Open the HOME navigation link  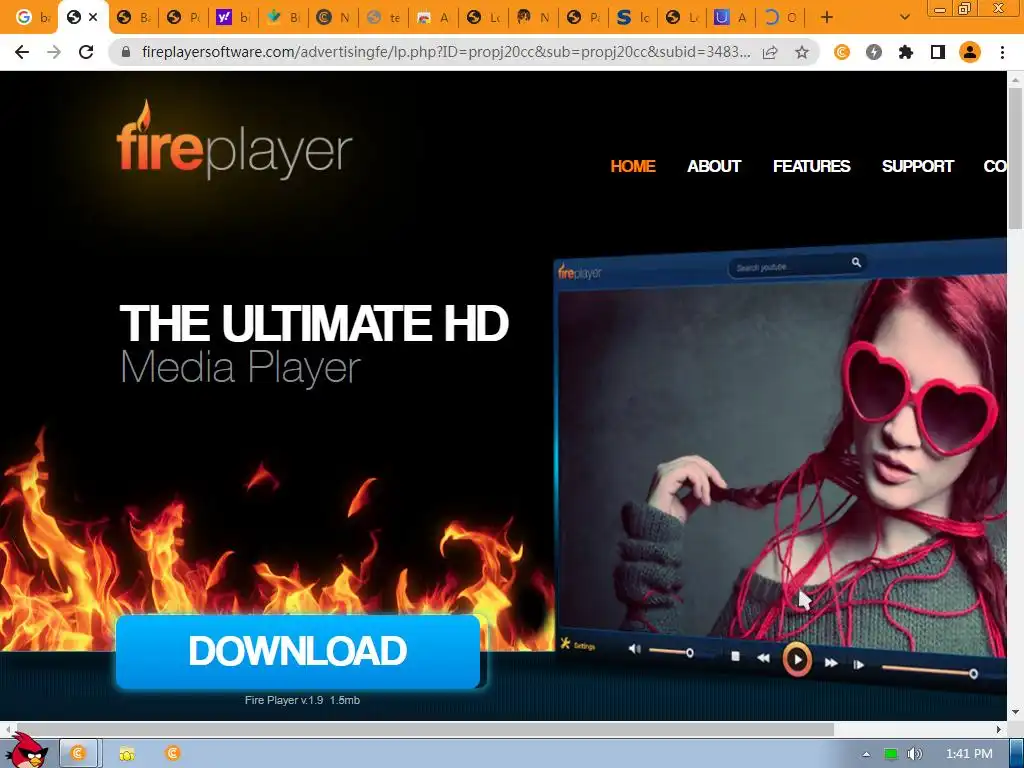point(633,167)
